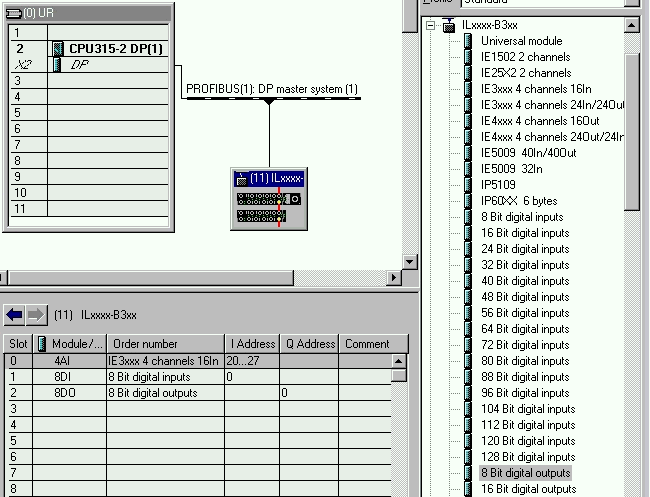This screenshot has width=650, height=497.
Task: Select the DP interface icon in row X2
Action: pyautogui.click(x=57, y=65)
